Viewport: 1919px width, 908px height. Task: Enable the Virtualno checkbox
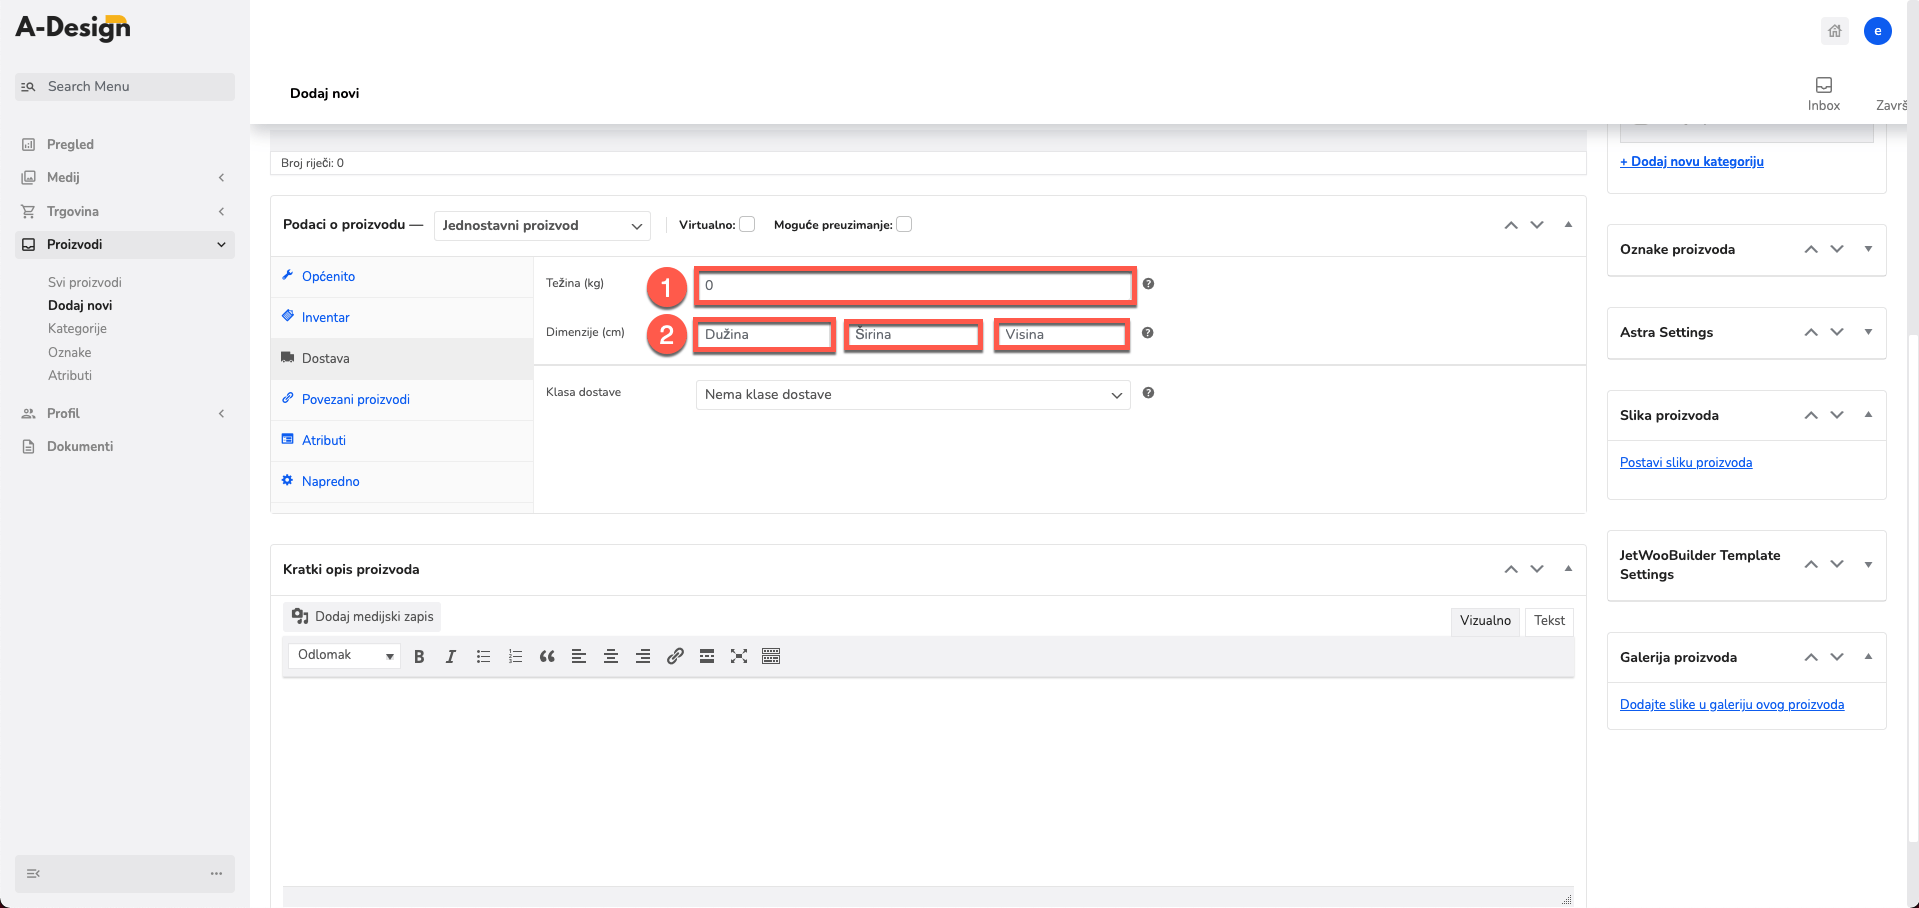pos(747,224)
